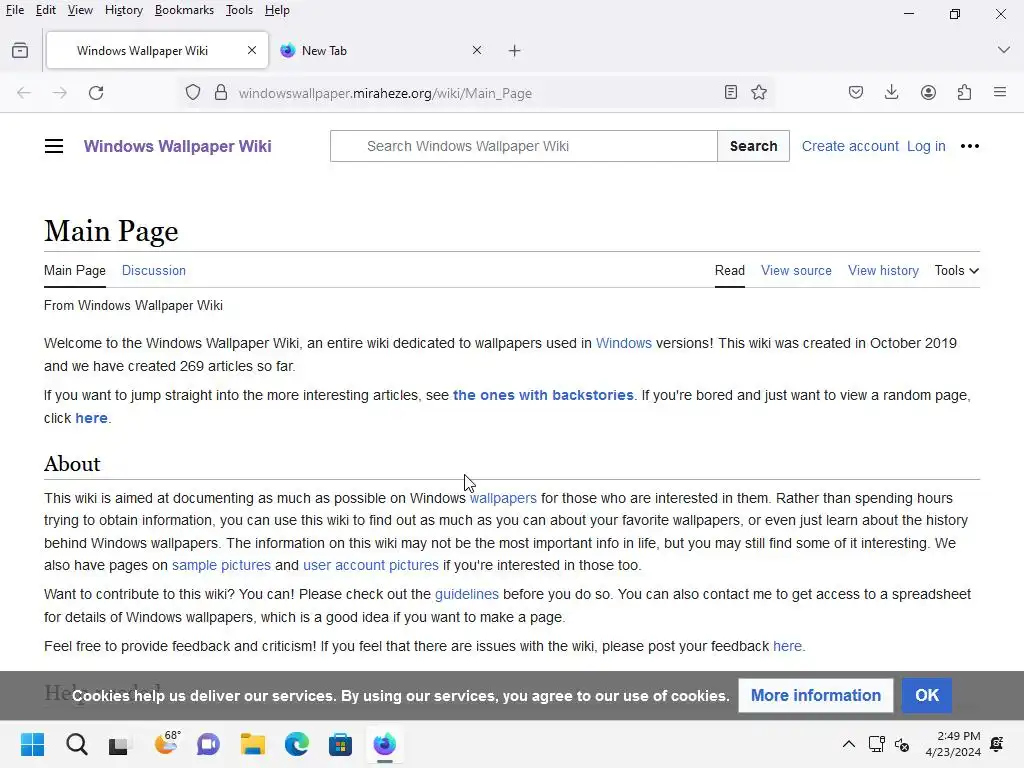Open the Tools menu in menu bar
This screenshot has height=768, width=1024.
[239, 10]
